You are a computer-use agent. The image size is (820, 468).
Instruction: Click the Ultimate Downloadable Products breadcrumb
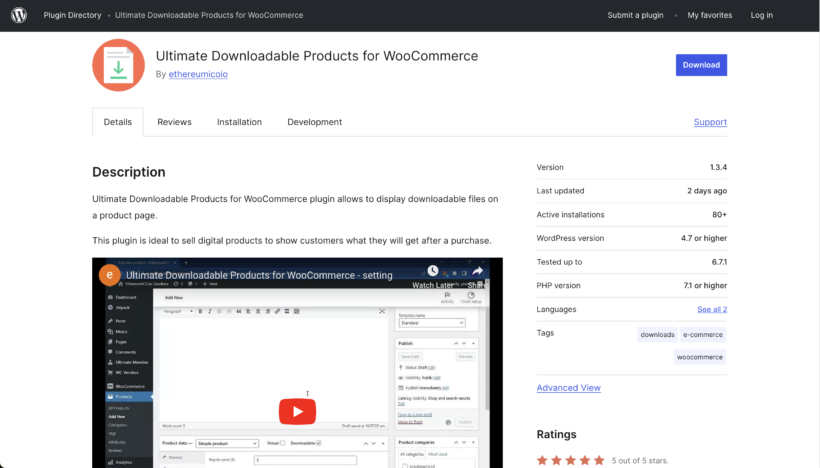tap(209, 15)
